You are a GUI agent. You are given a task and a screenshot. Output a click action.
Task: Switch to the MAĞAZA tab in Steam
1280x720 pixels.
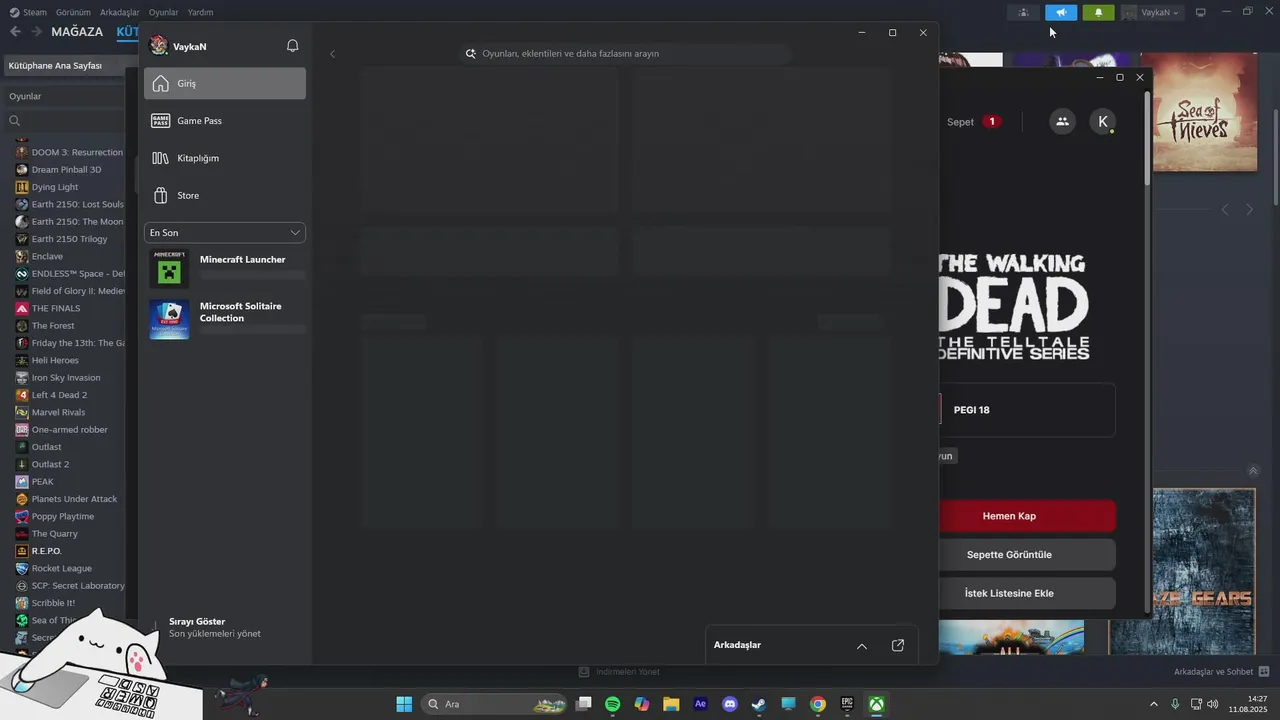[77, 32]
